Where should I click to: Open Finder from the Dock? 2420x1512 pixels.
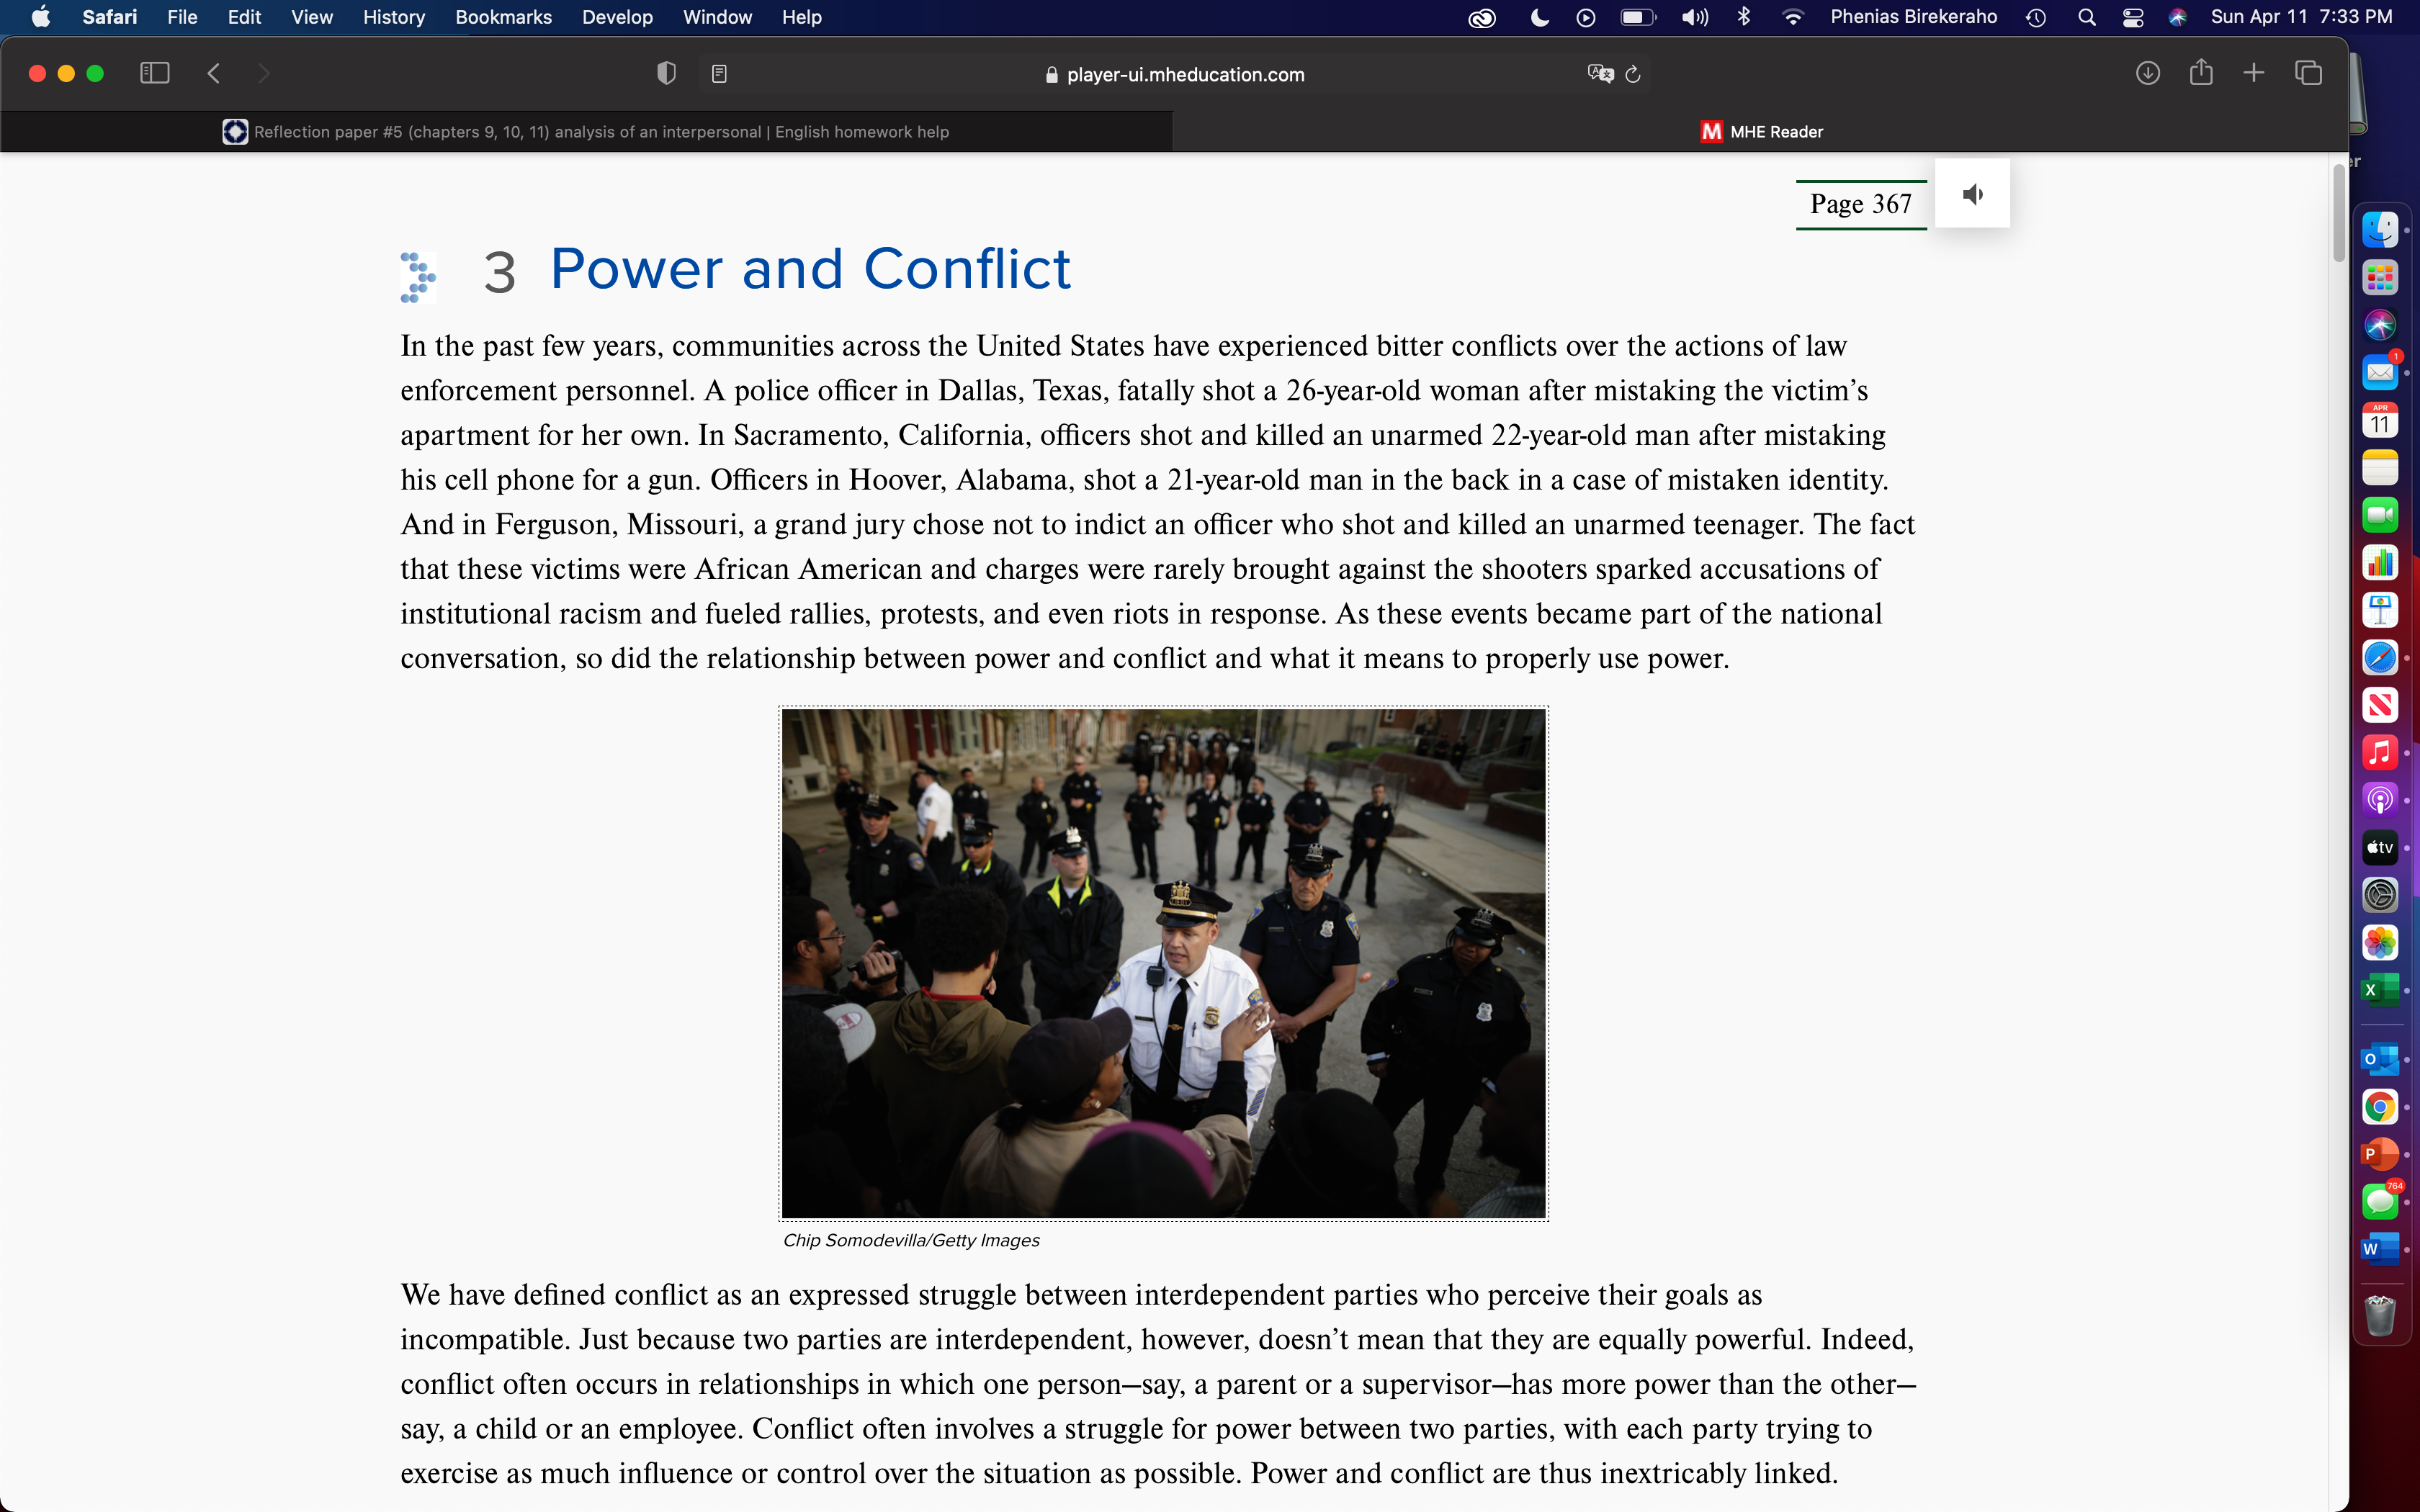tap(2380, 230)
